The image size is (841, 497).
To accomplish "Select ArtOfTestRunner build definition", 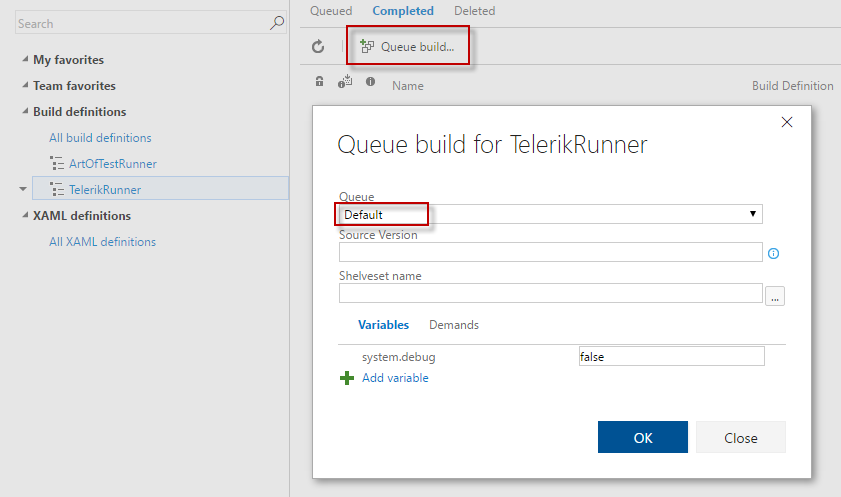I will (113, 164).
